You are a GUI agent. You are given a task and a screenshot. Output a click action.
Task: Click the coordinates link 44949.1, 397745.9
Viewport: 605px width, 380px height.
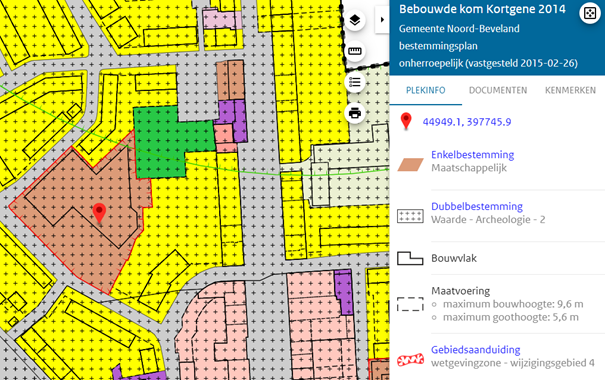(x=467, y=122)
